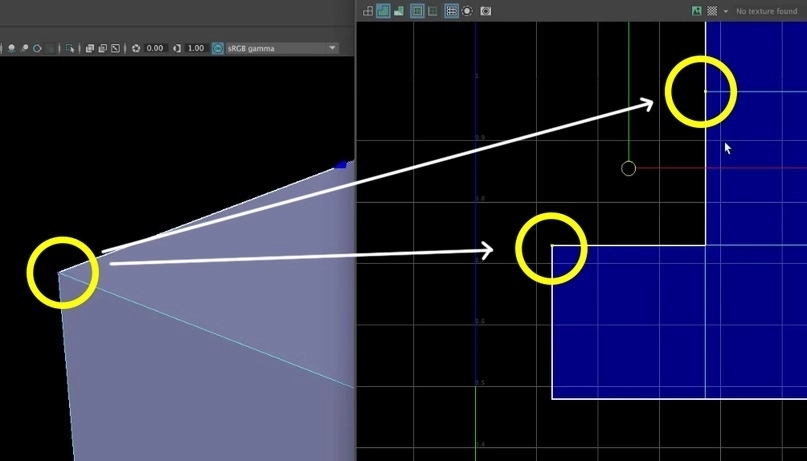Click the UV pivot circle handle
The width and height of the screenshot is (807, 461).
(628, 168)
